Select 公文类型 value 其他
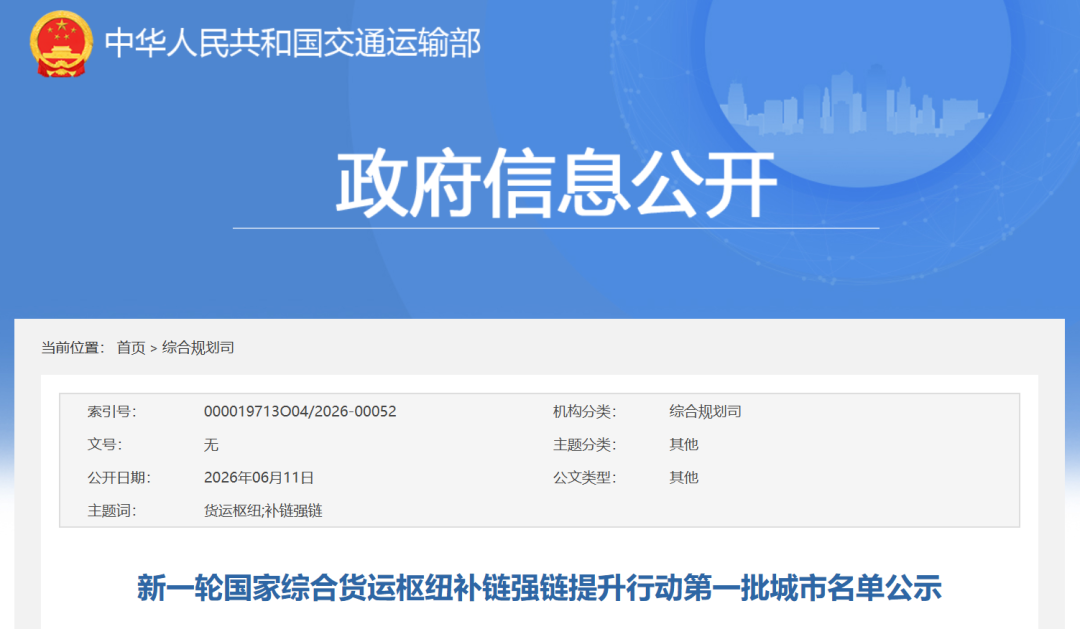 click(684, 477)
